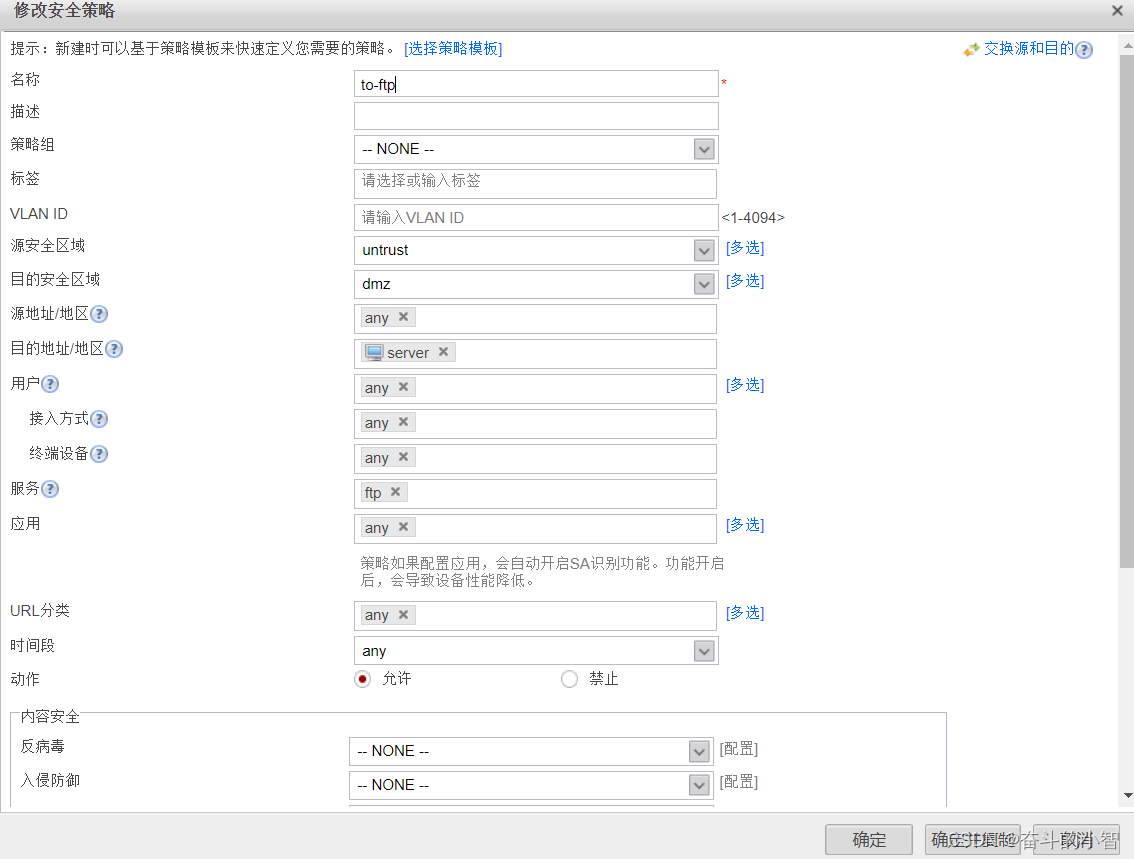Select 允许 action radio button
1134x859 pixels.
362,679
